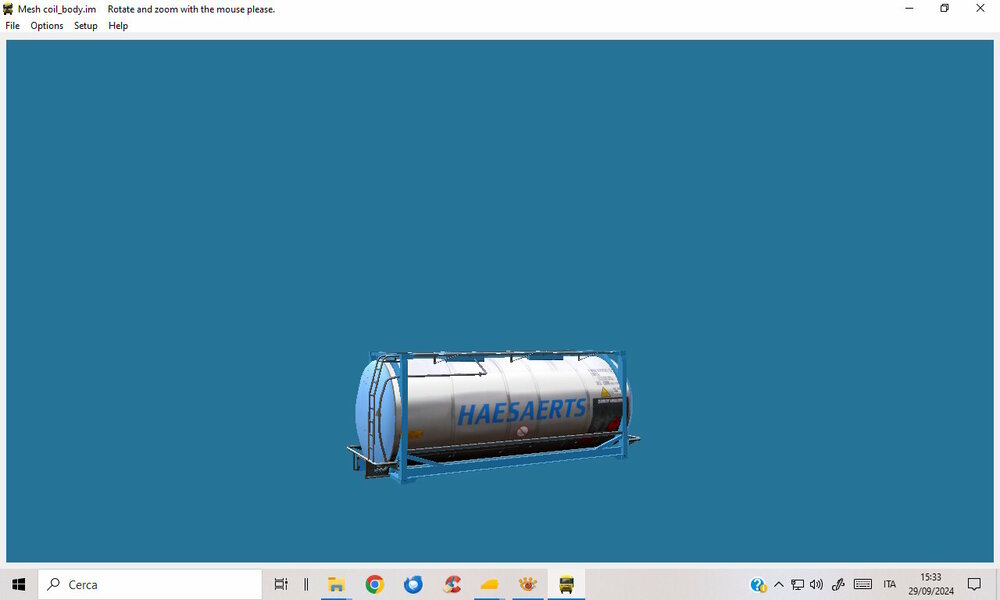The width and height of the screenshot is (1000, 600).
Task: Launch Google Chrome from the taskbar
Action: tap(375, 584)
